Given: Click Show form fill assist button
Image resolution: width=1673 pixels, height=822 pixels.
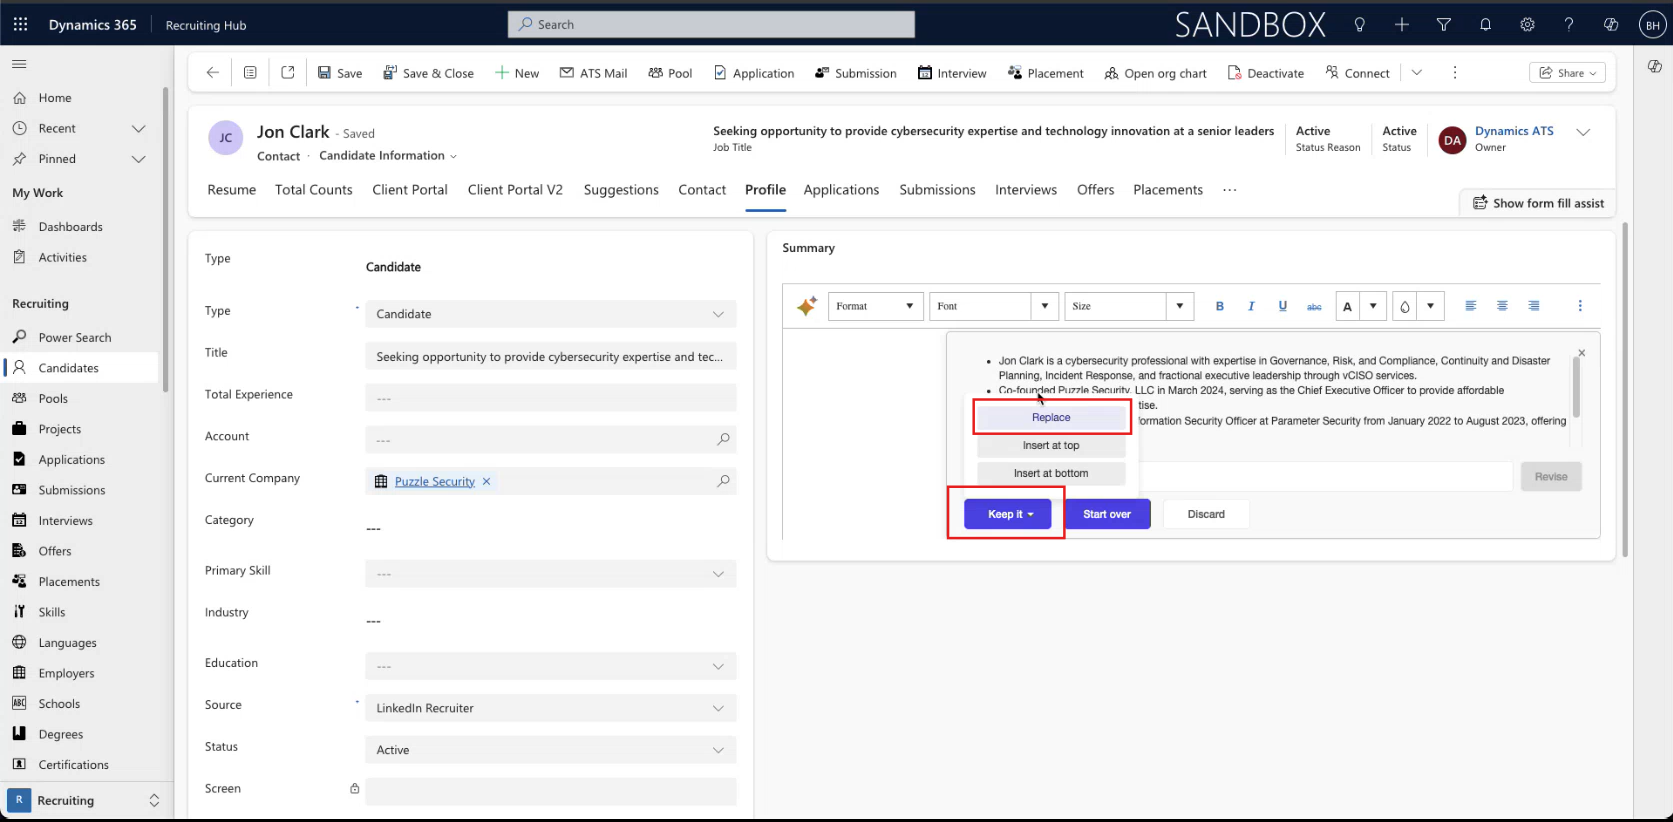Looking at the screenshot, I should [1538, 203].
